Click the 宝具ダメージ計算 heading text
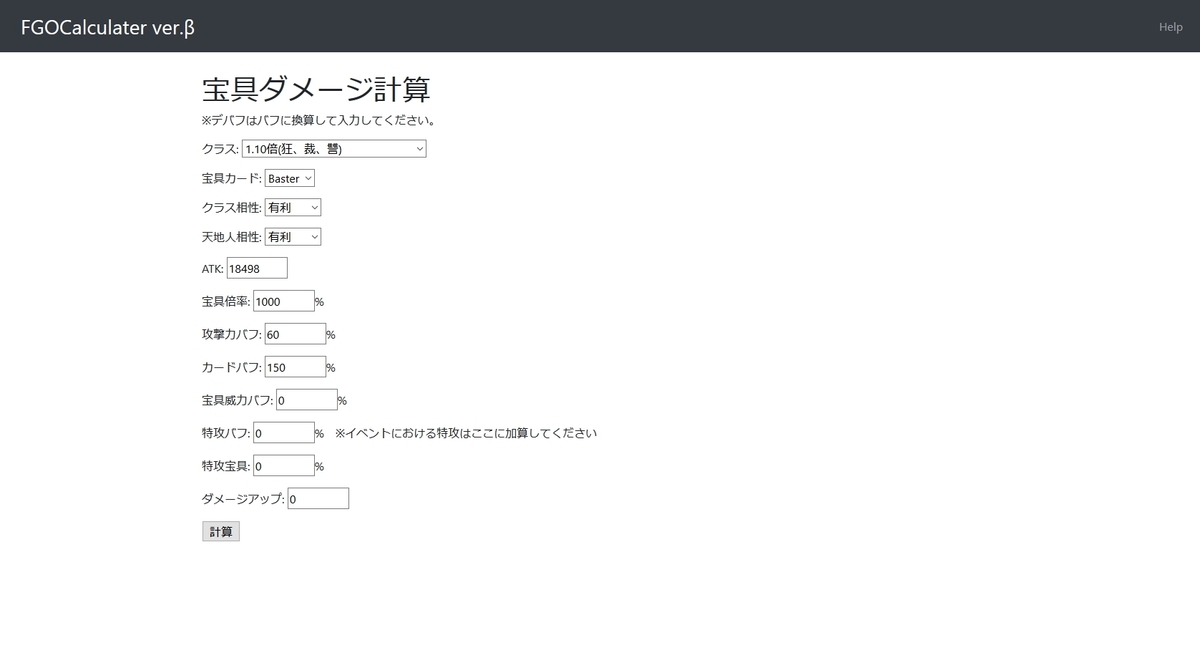Viewport: 1200px width, 648px height. [316, 89]
